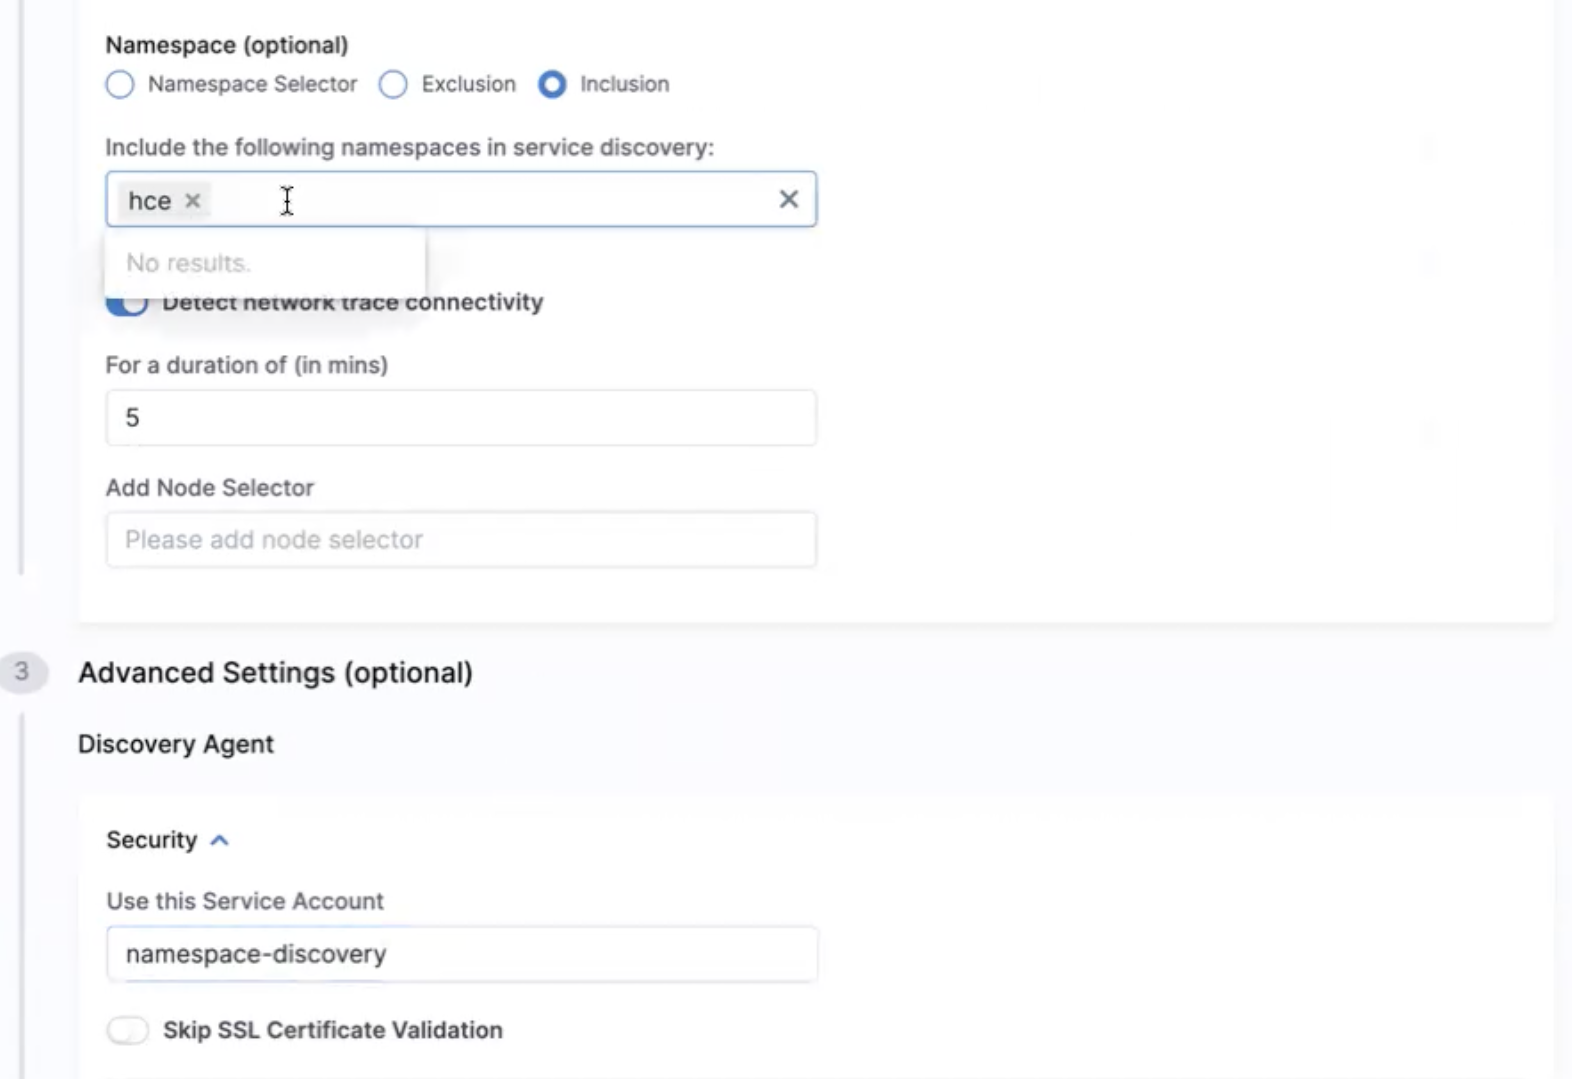Screen dimensions: 1572x1079
Task: Click the Discovery Agent heading
Action: tap(176, 744)
